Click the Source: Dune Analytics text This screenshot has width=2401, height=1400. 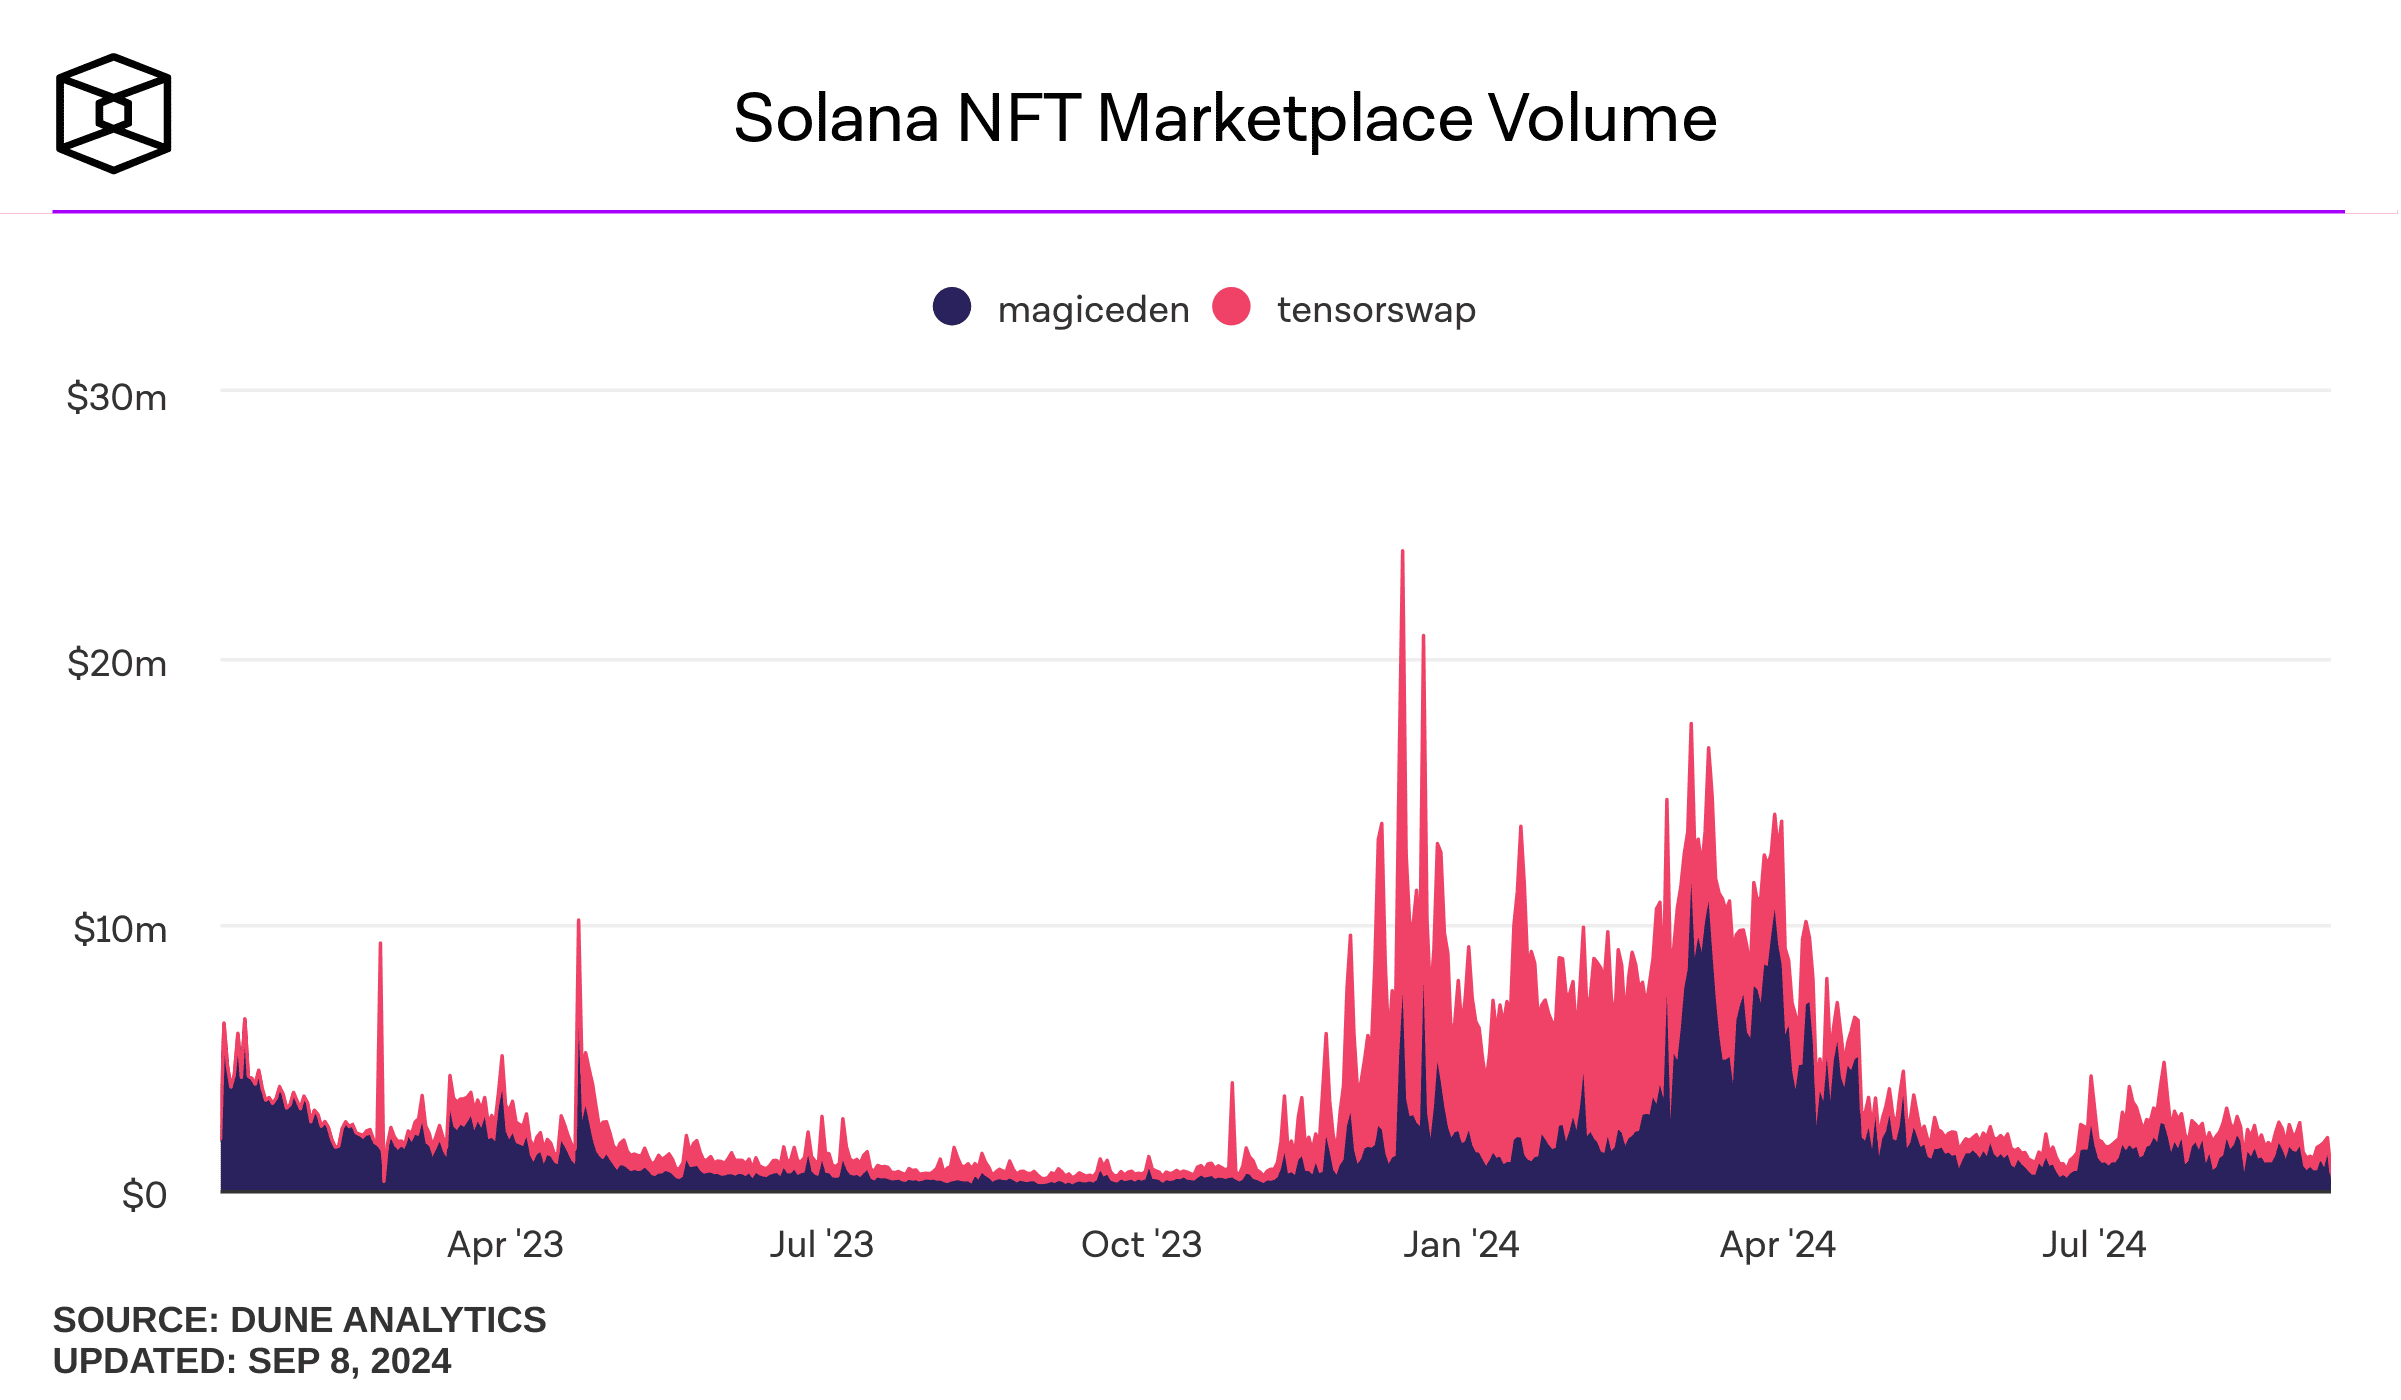click(x=299, y=1320)
